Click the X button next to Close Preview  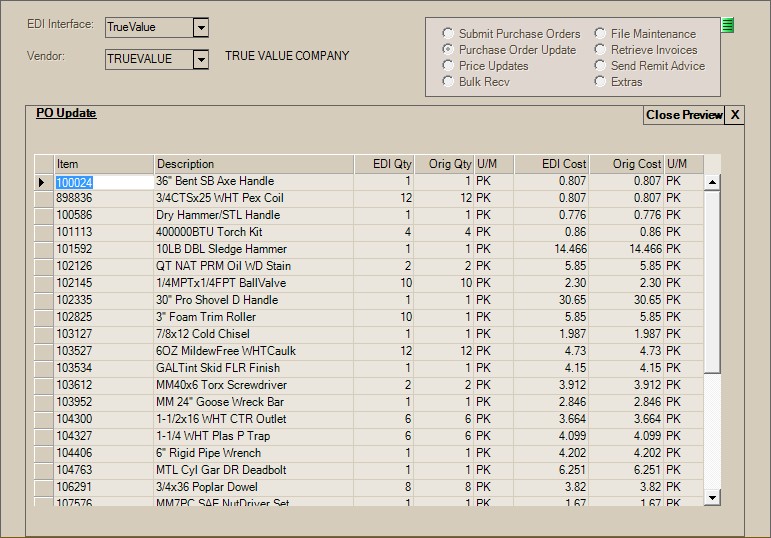coord(735,115)
